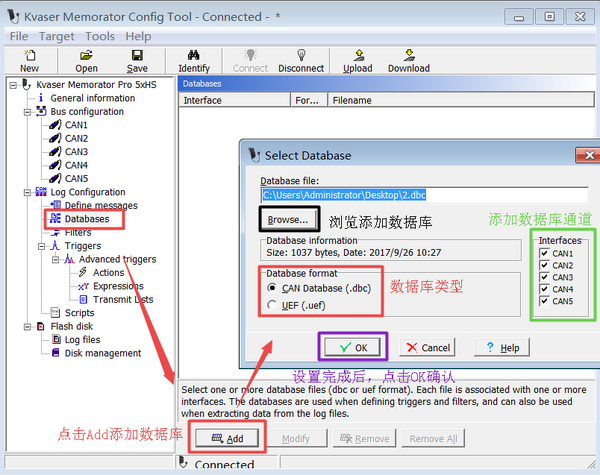Open the Expressions tree item
The height and width of the screenshot is (475, 600).
click(118, 286)
